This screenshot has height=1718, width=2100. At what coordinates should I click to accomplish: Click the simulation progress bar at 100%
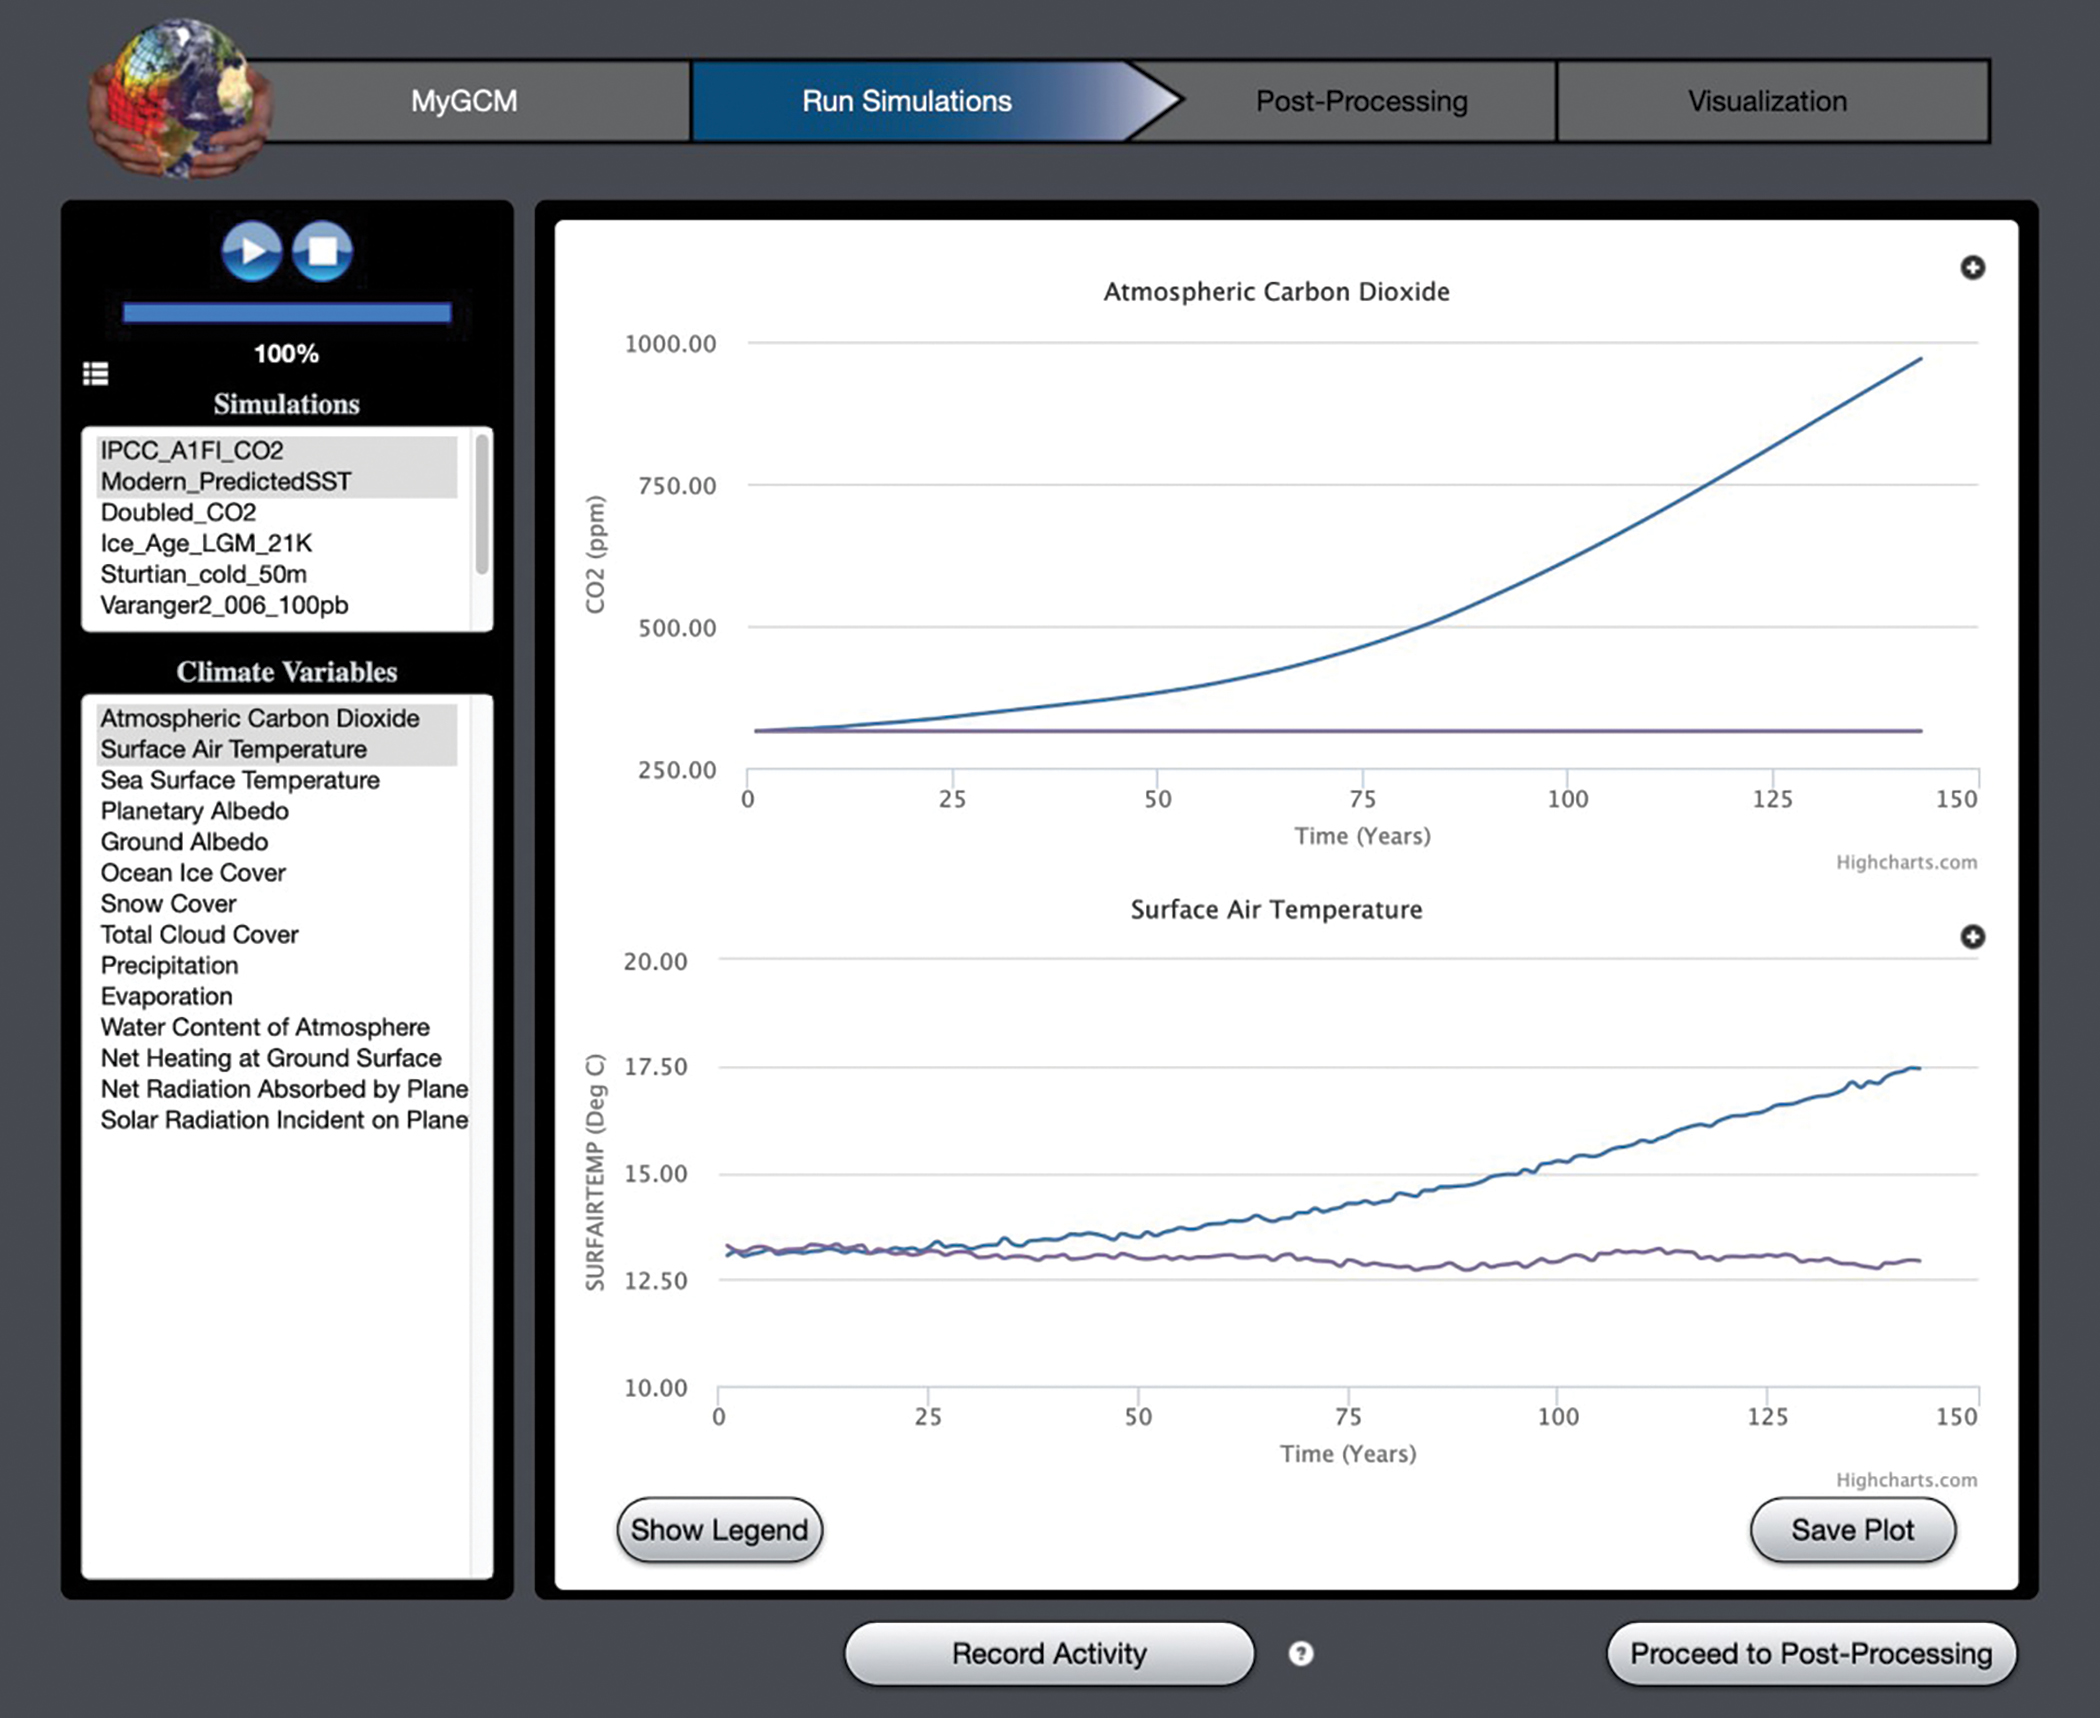[x=287, y=313]
